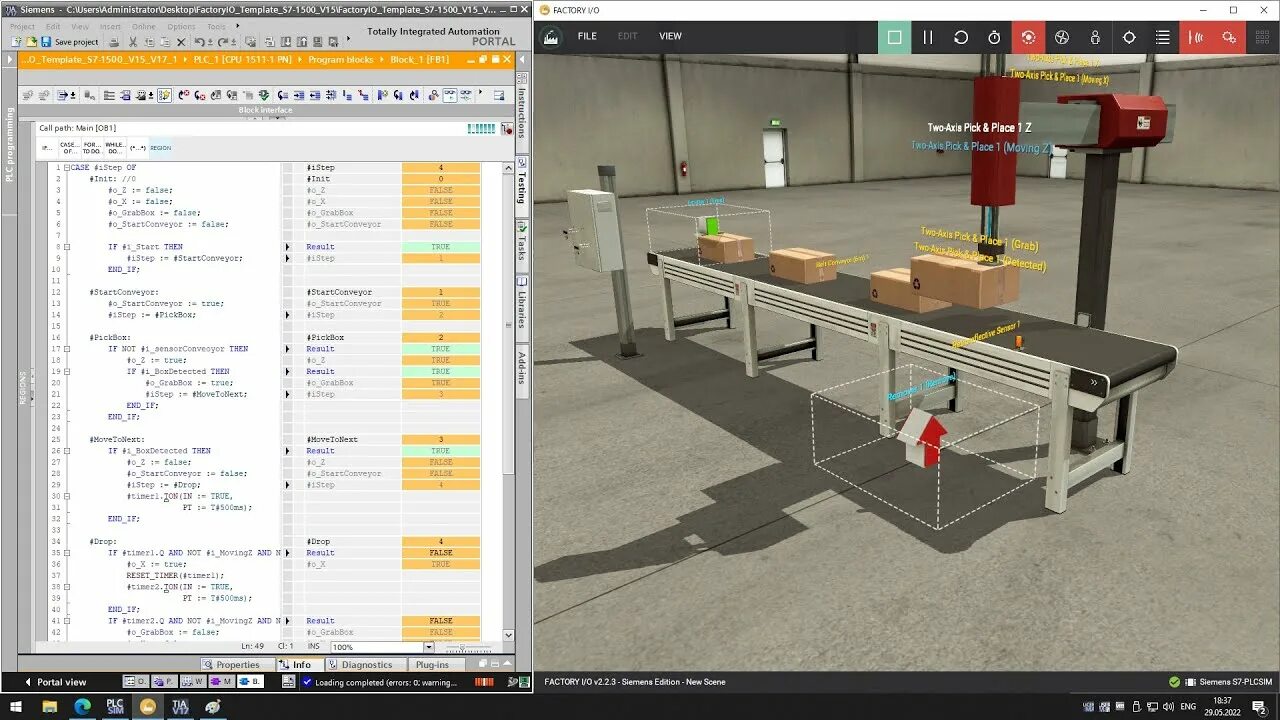This screenshot has width=1280, height=720.
Task: Click the red conveyor exit arrow in scene
Action: pos(923,440)
